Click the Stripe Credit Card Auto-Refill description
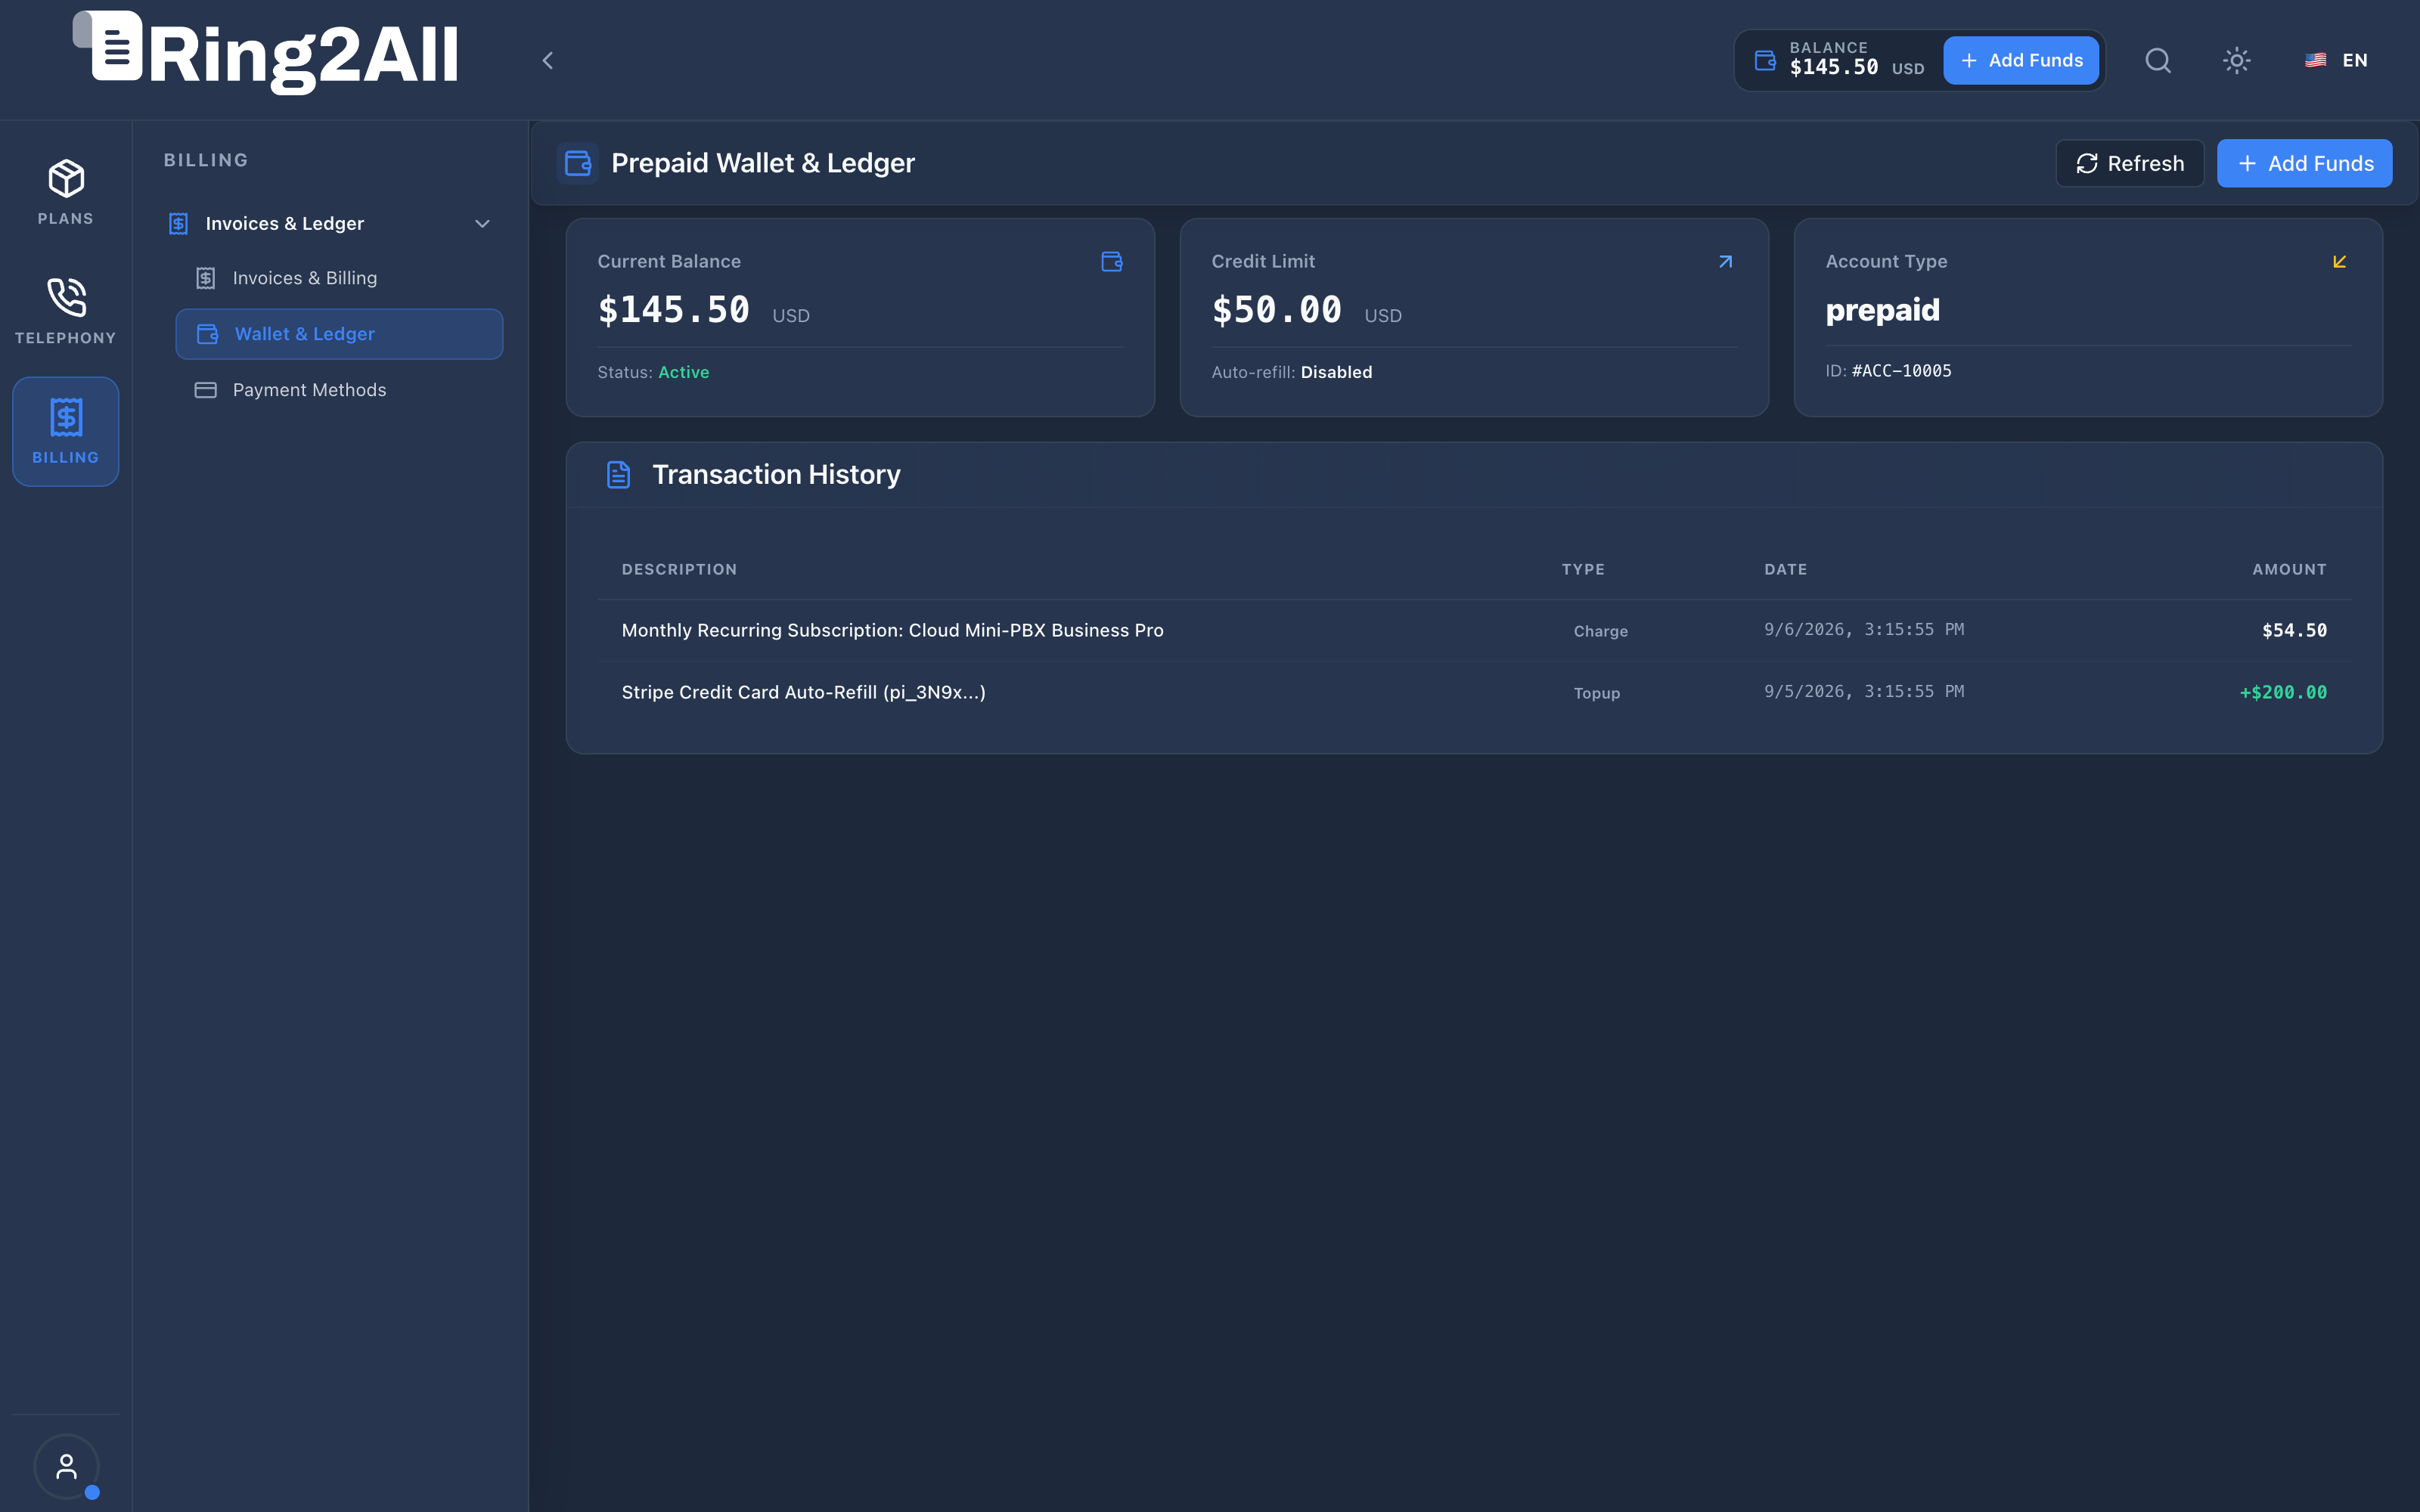This screenshot has width=2420, height=1512. 803,693
